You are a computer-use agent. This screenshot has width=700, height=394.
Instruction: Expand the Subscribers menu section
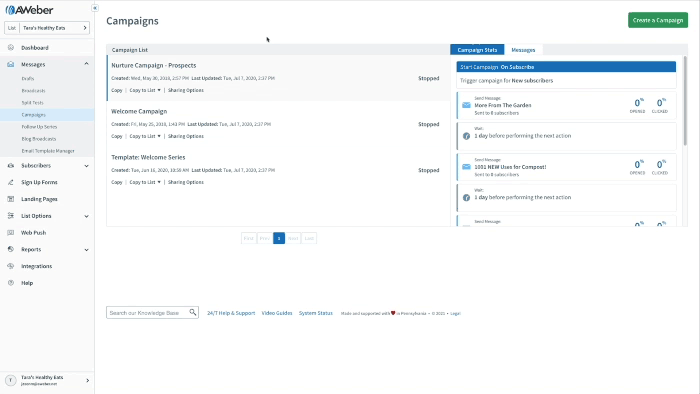(x=86, y=166)
